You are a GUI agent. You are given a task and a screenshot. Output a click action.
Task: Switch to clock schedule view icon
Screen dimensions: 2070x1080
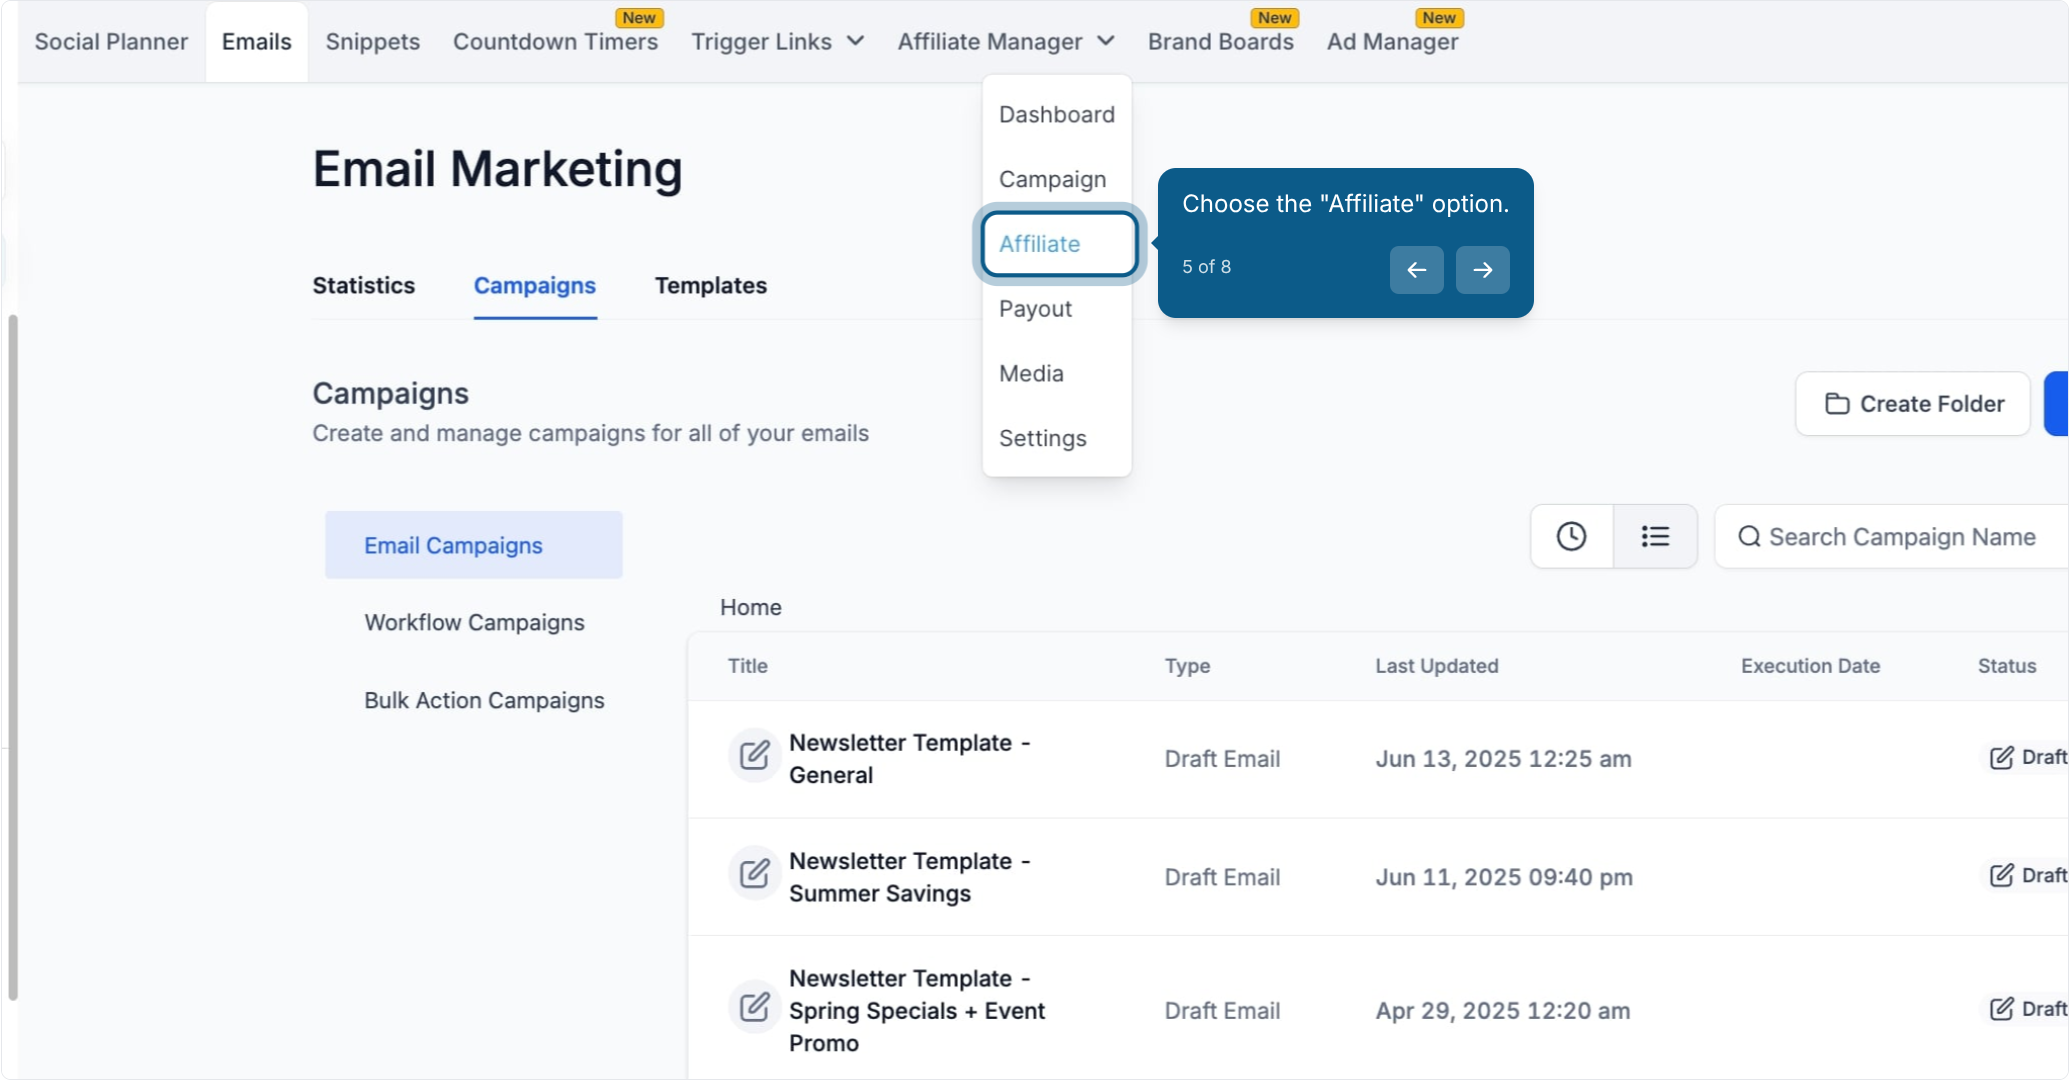[1571, 537]
